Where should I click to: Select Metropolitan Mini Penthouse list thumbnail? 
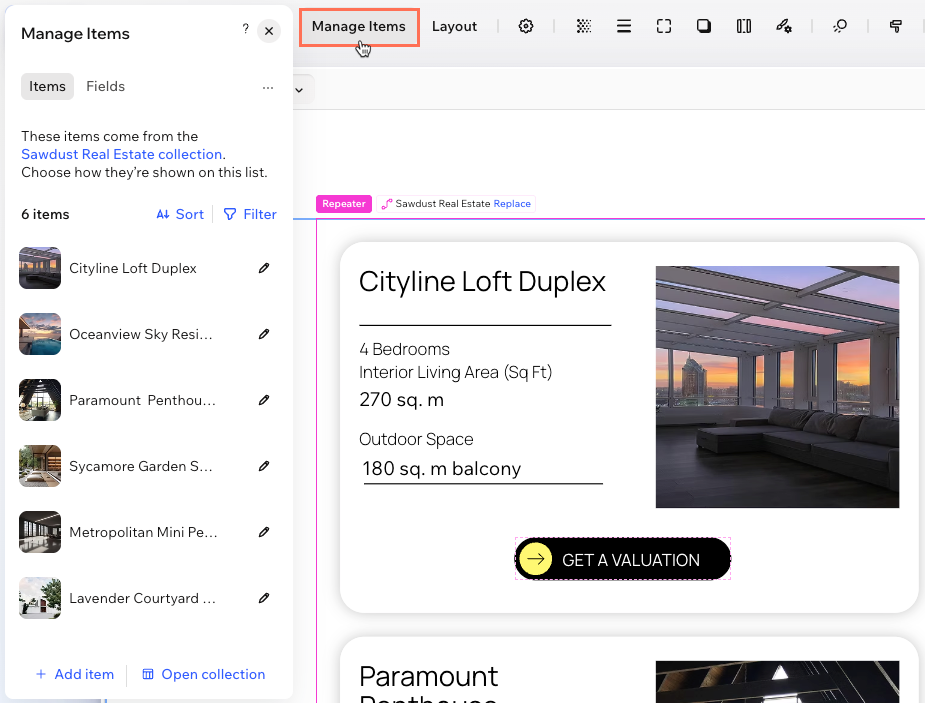tap(40, 532)
